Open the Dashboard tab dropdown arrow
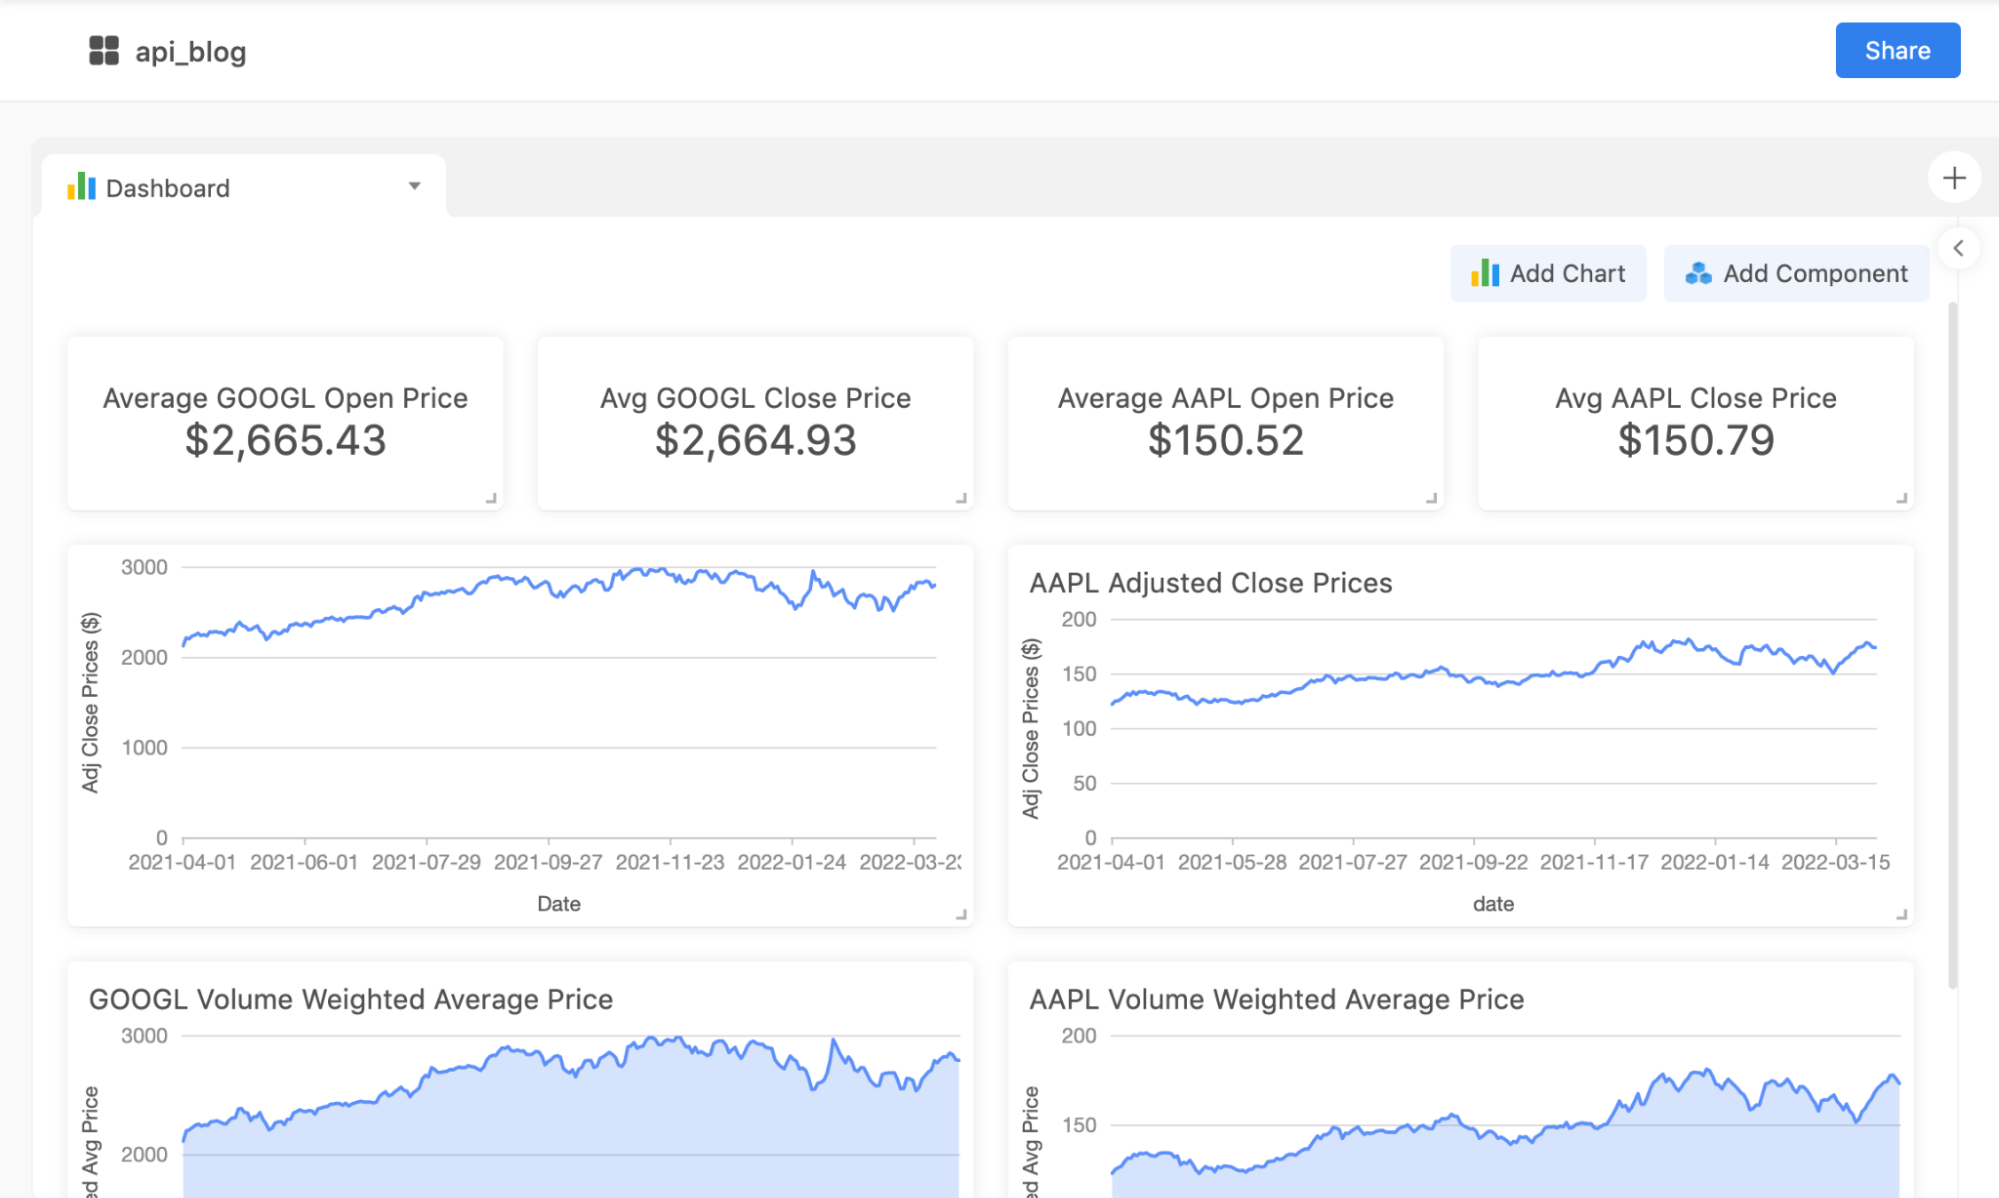This screenshot has width=1999, height=1198. tap(414, 186)
